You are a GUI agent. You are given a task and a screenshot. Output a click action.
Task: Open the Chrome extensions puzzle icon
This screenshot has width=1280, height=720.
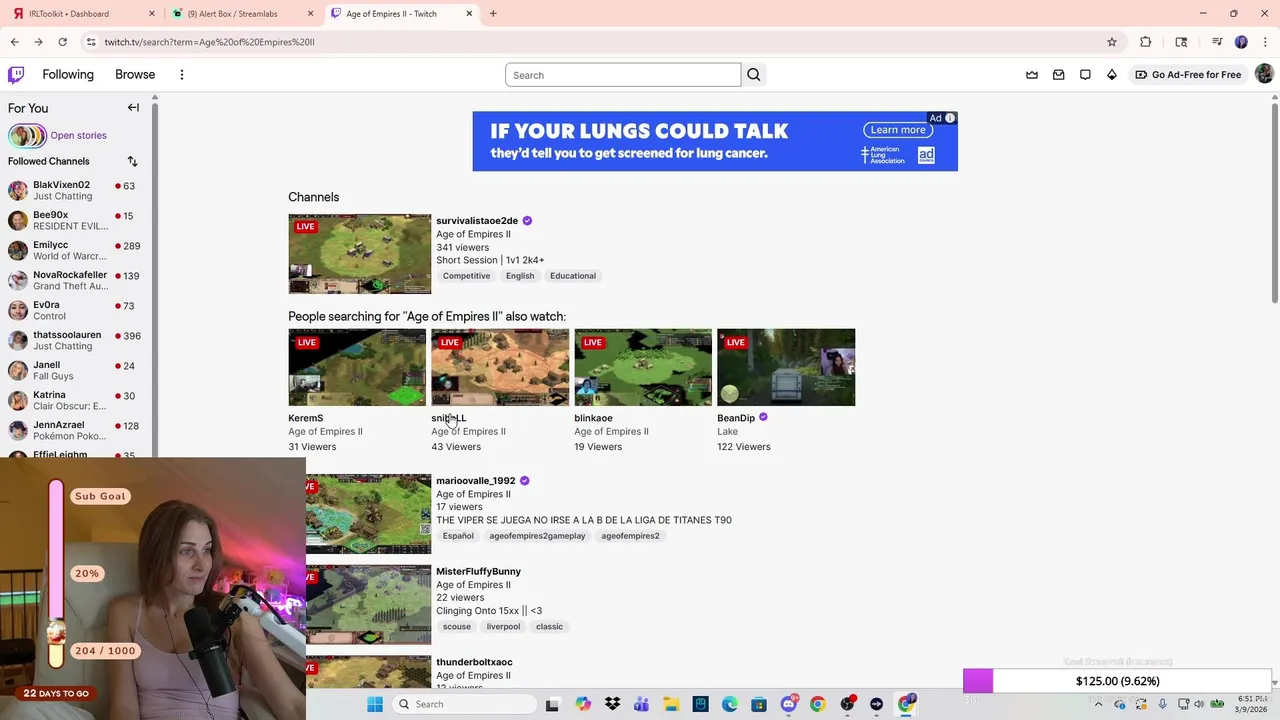[1146, 42]
